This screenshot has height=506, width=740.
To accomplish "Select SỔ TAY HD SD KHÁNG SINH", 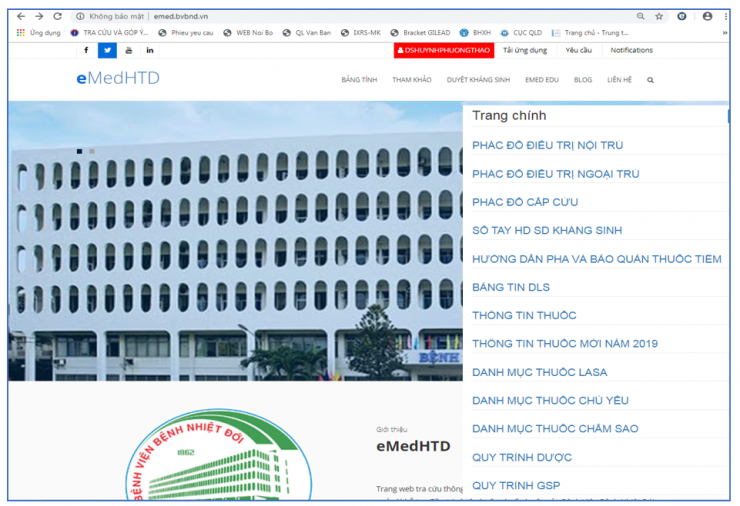I will point(547,231).
